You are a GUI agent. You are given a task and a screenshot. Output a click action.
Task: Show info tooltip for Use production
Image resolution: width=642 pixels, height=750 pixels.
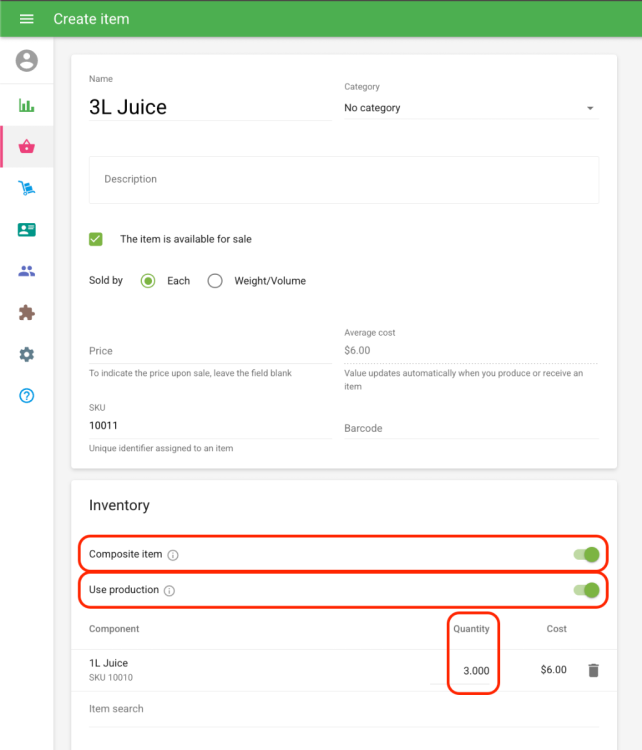point(169,591)
